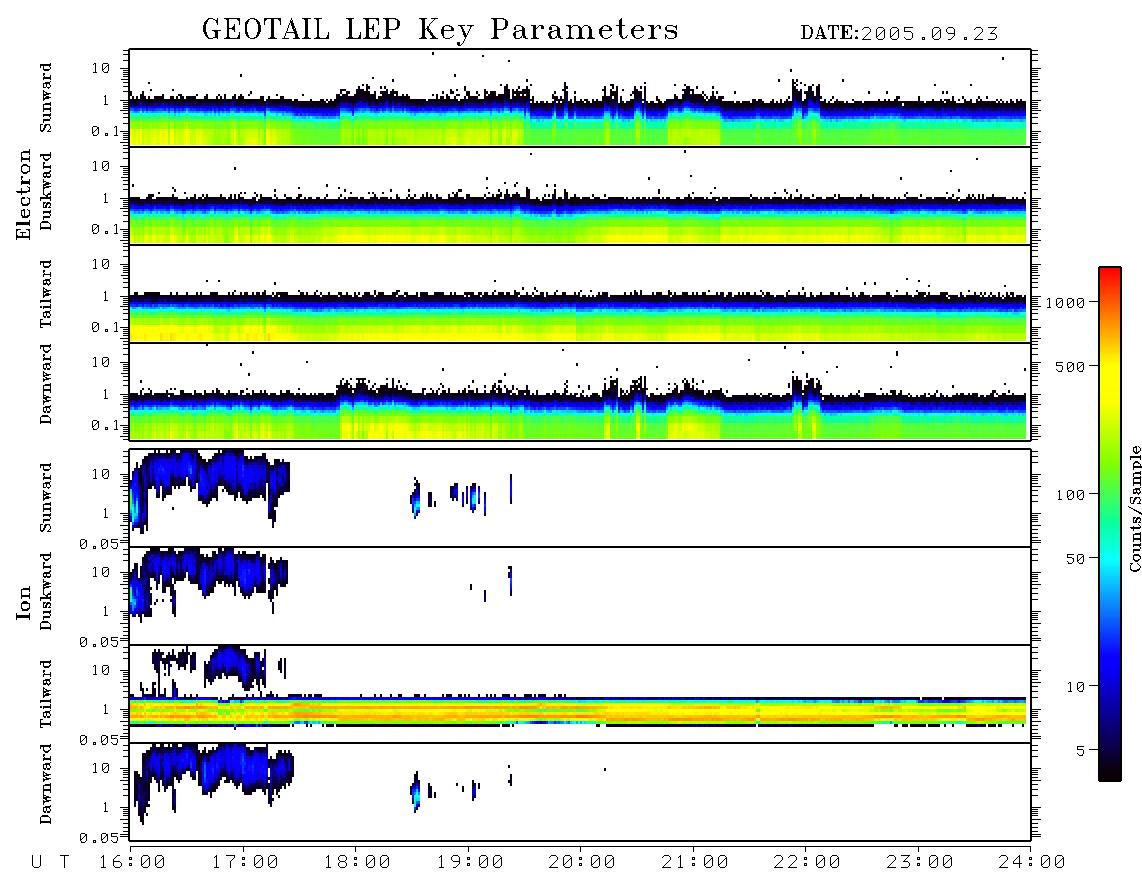Click the 23:00 time tick label
The height and width of the screenshot is (880, 1142).
[x=920, y=863]
